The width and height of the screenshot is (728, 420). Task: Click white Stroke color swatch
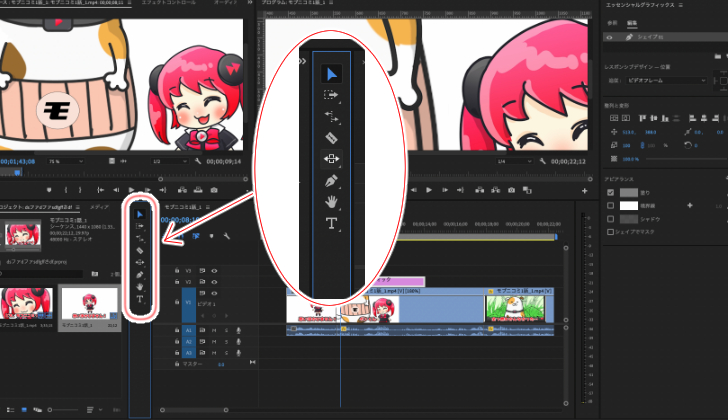click(629, 206)
